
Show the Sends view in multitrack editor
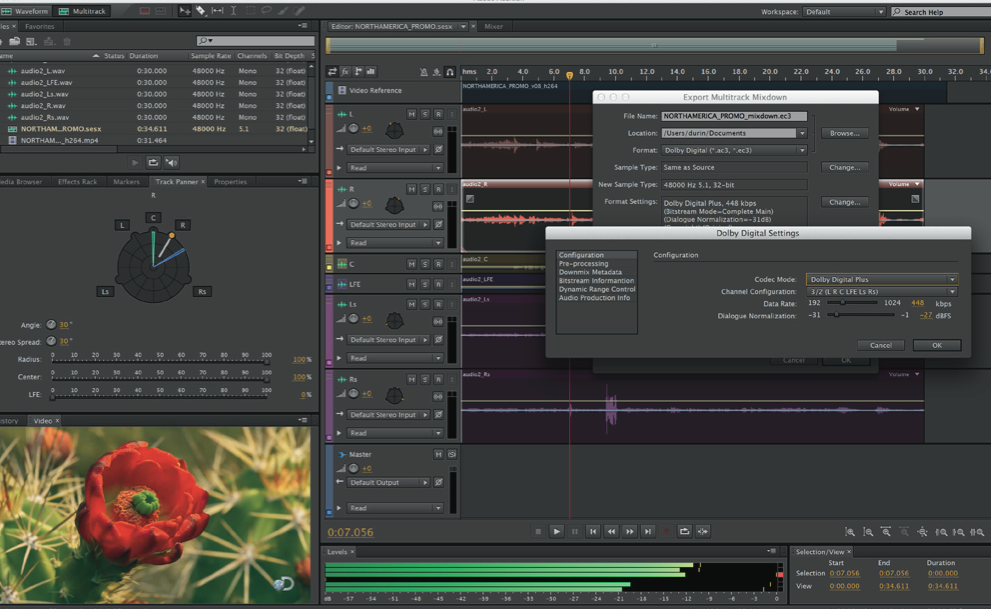click(x=358, y=71)
